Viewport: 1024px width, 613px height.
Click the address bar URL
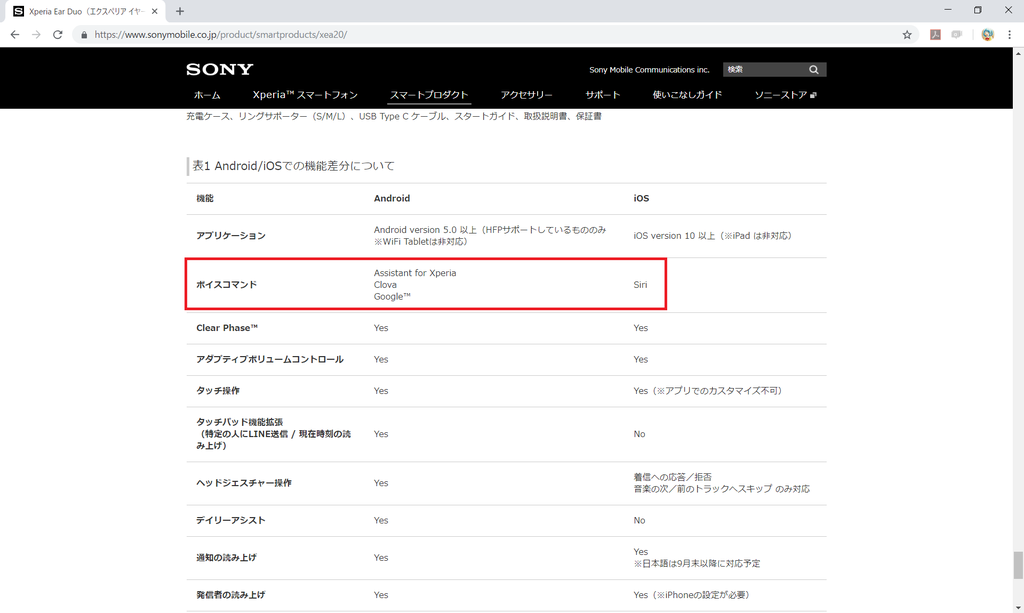[x=221, y=35]
